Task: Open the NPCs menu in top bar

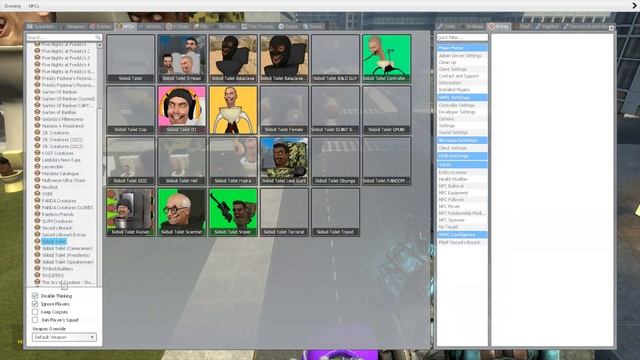Action: (34, 6)
